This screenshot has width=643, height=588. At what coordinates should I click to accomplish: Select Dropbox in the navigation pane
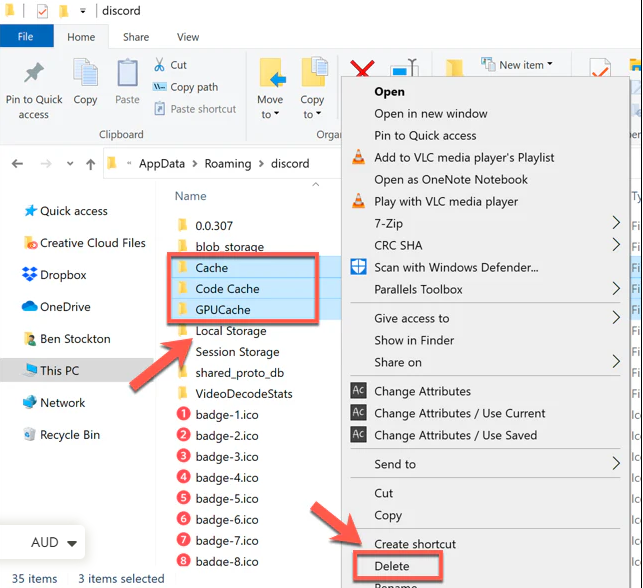[54, 275]
